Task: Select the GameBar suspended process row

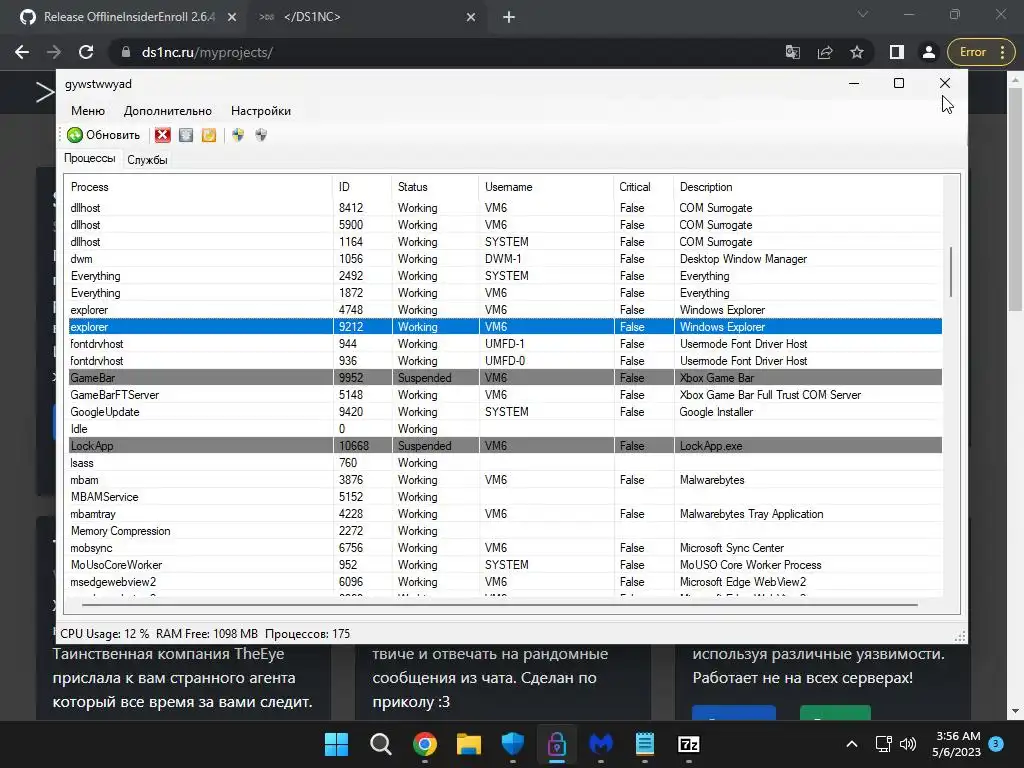Action: pos(505,377)
